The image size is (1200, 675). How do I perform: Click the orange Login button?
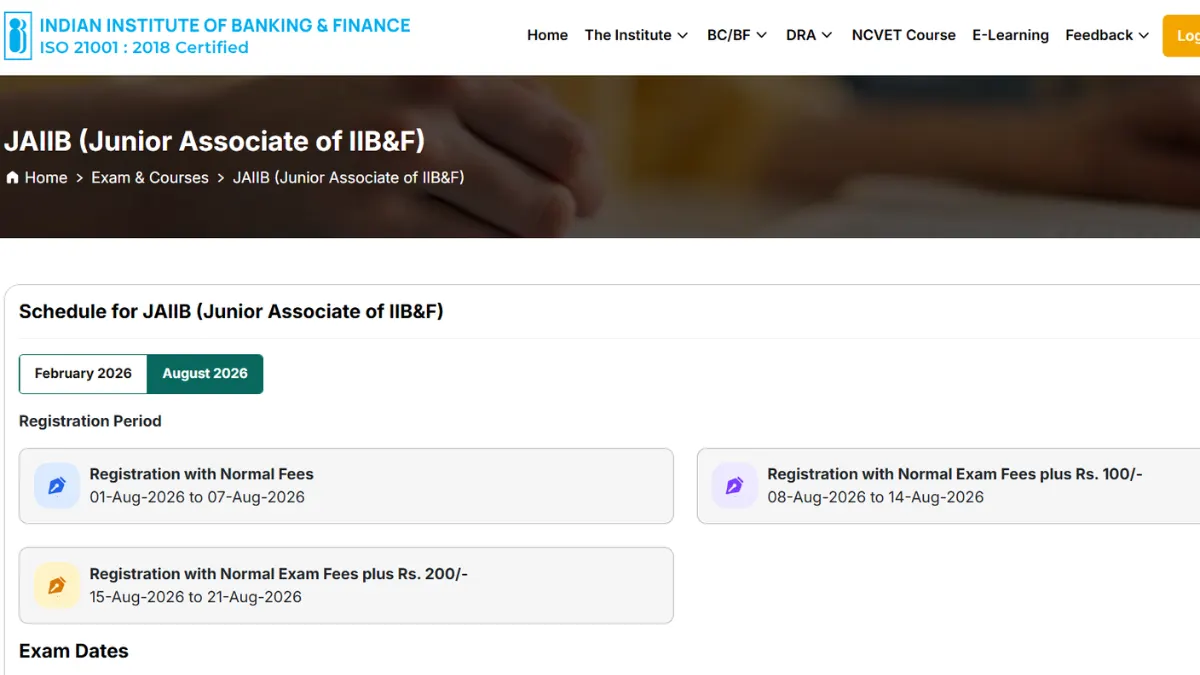pos(1181,36)
